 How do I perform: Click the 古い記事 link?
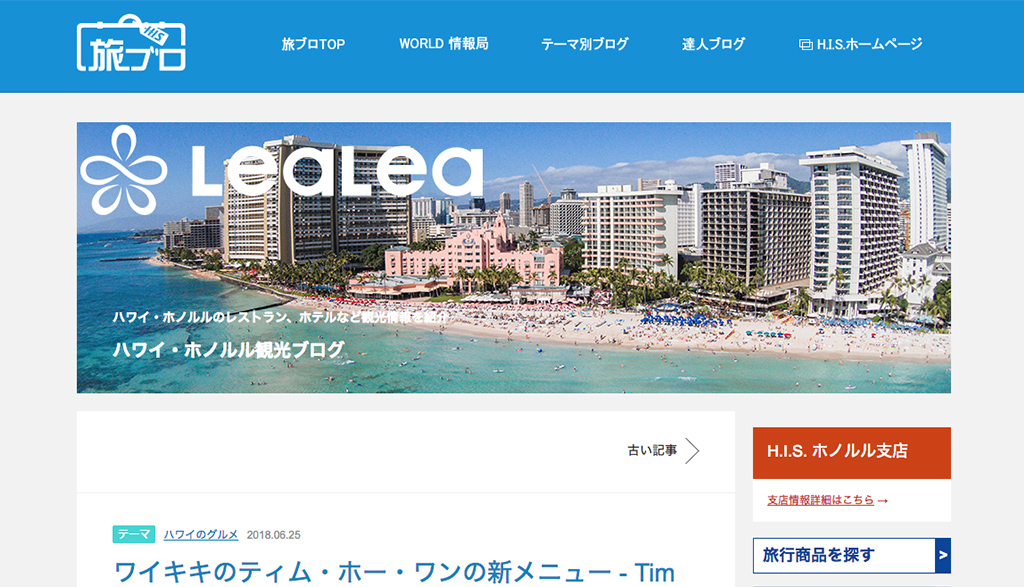click(652, 451)
